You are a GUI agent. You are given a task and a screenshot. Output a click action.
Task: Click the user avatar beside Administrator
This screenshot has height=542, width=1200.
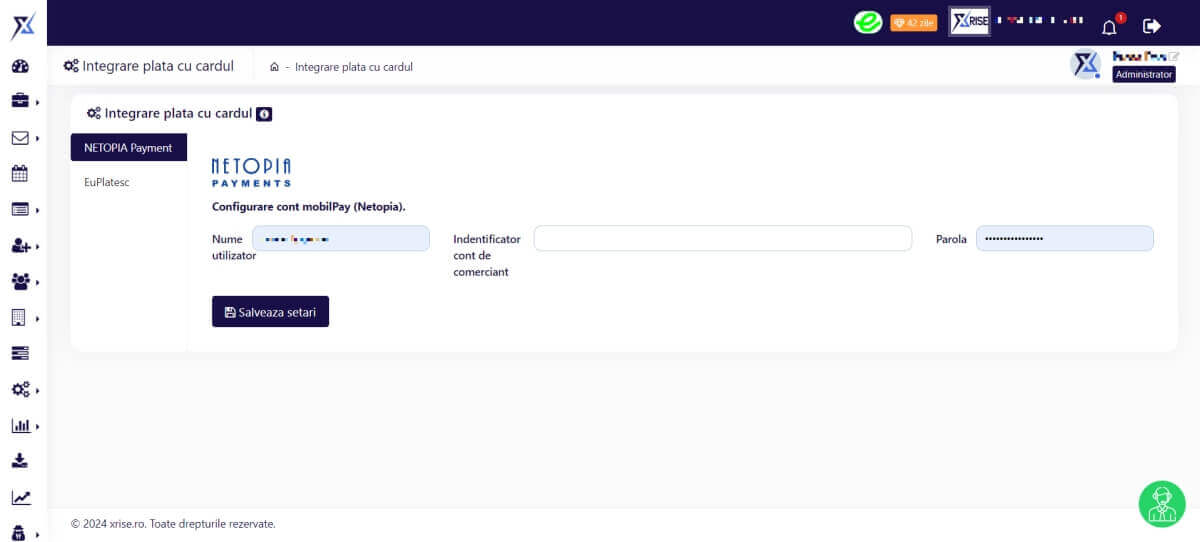[1085, 64]
